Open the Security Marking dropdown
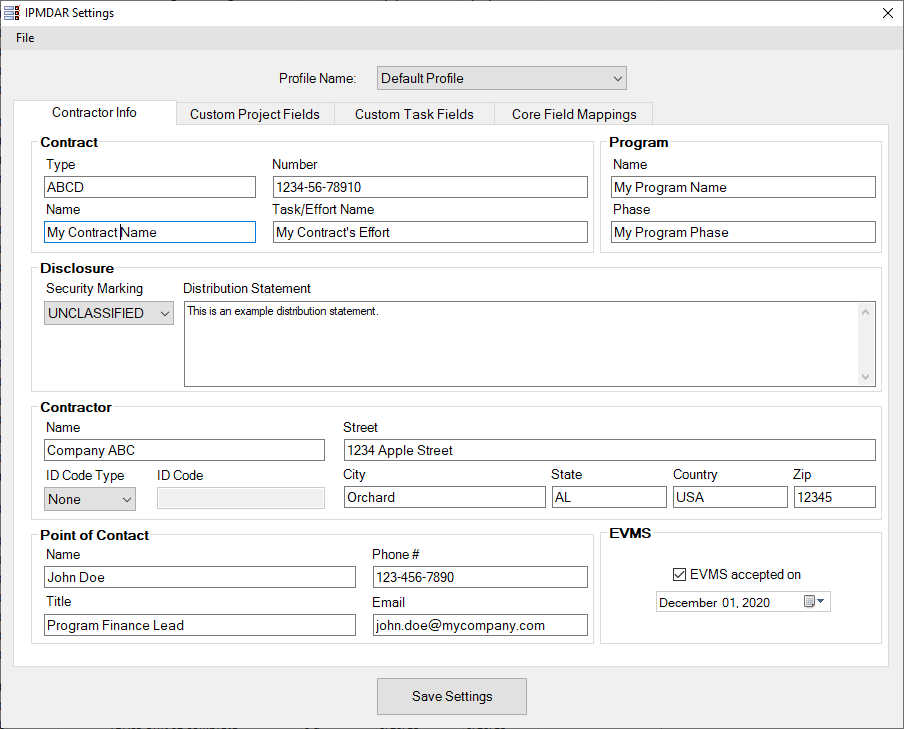Image resolution: width=904 pixels, height=729 pixels. (110, 313)
